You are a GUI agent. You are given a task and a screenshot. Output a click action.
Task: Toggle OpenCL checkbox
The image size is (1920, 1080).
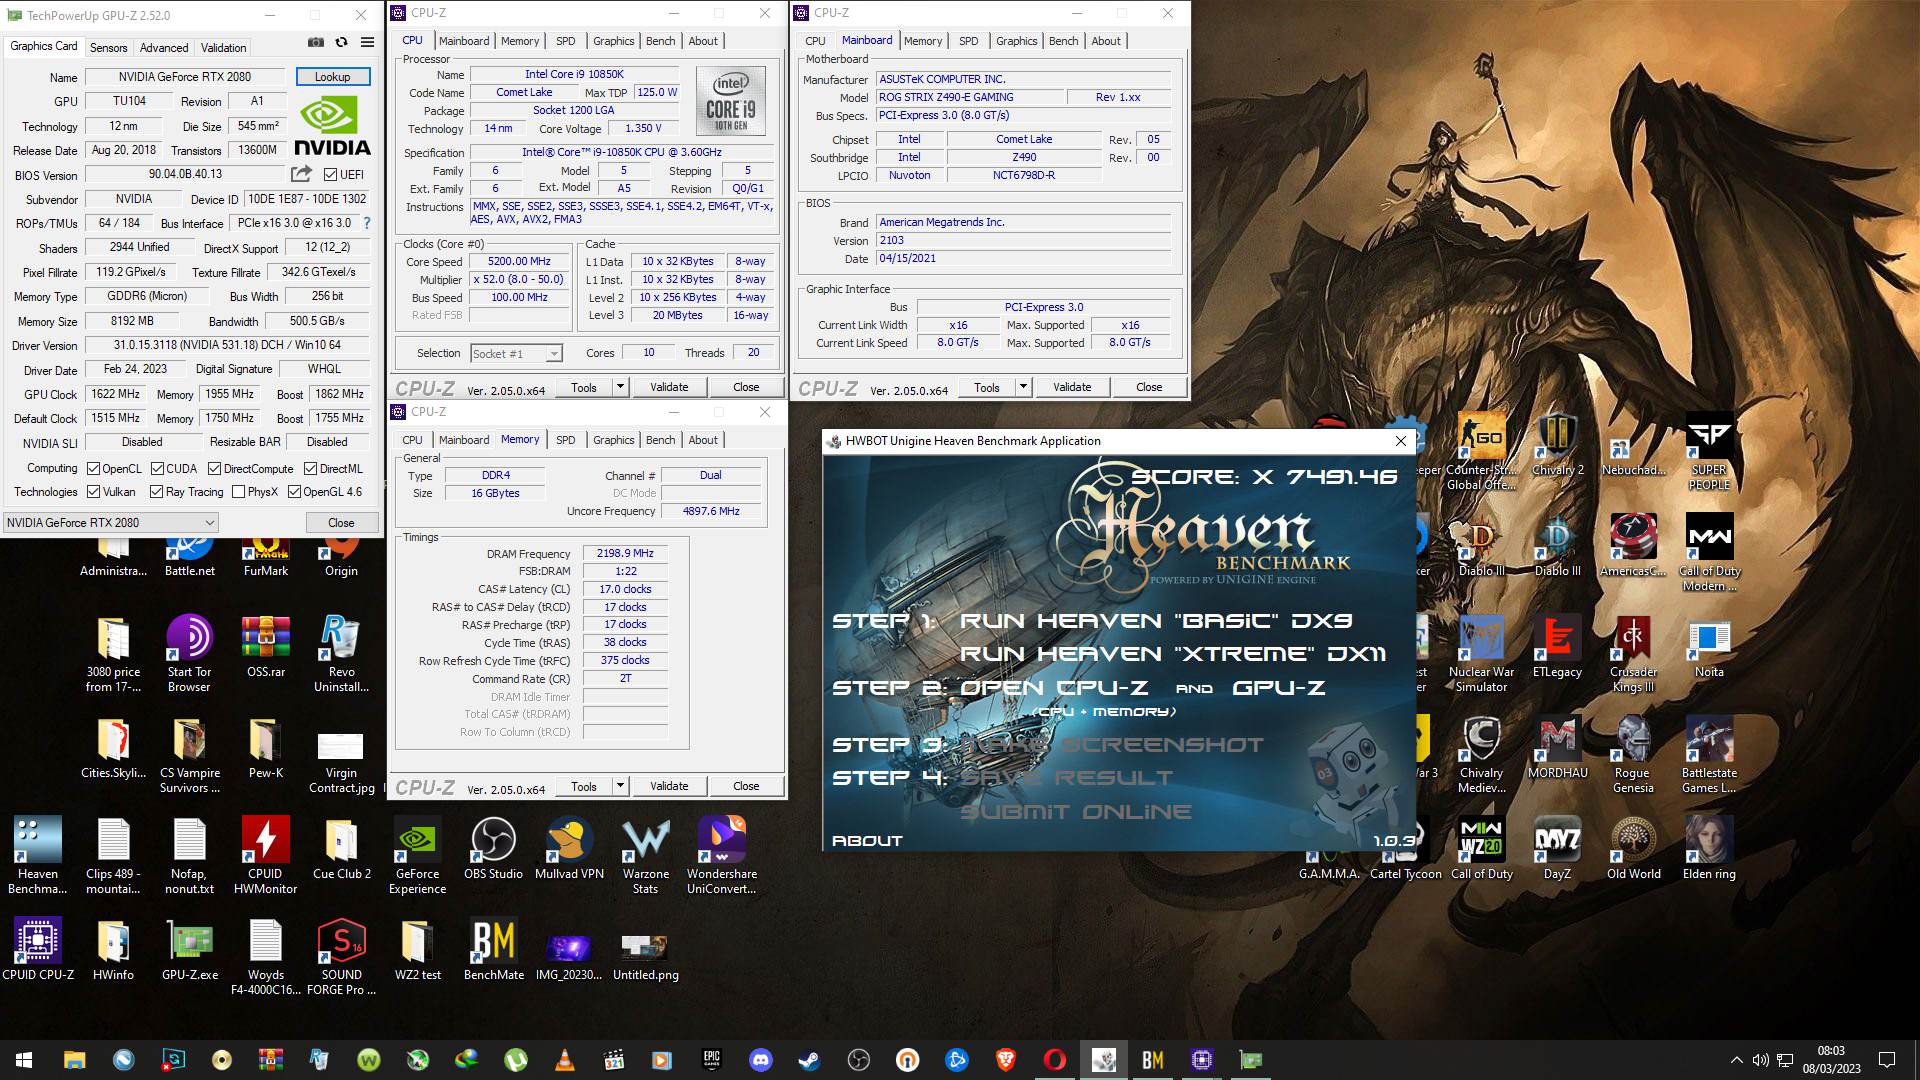click(93, 468)
